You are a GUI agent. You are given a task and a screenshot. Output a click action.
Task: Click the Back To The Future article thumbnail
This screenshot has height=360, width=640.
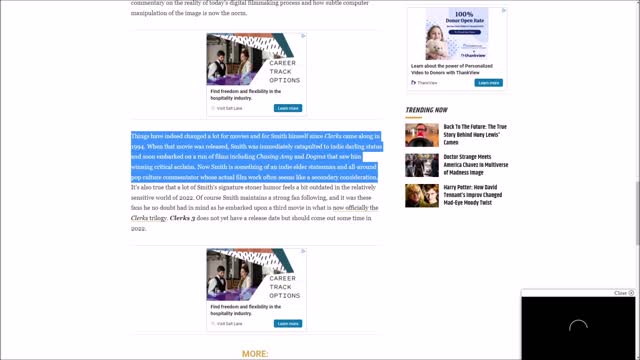[x=422, y=135]
